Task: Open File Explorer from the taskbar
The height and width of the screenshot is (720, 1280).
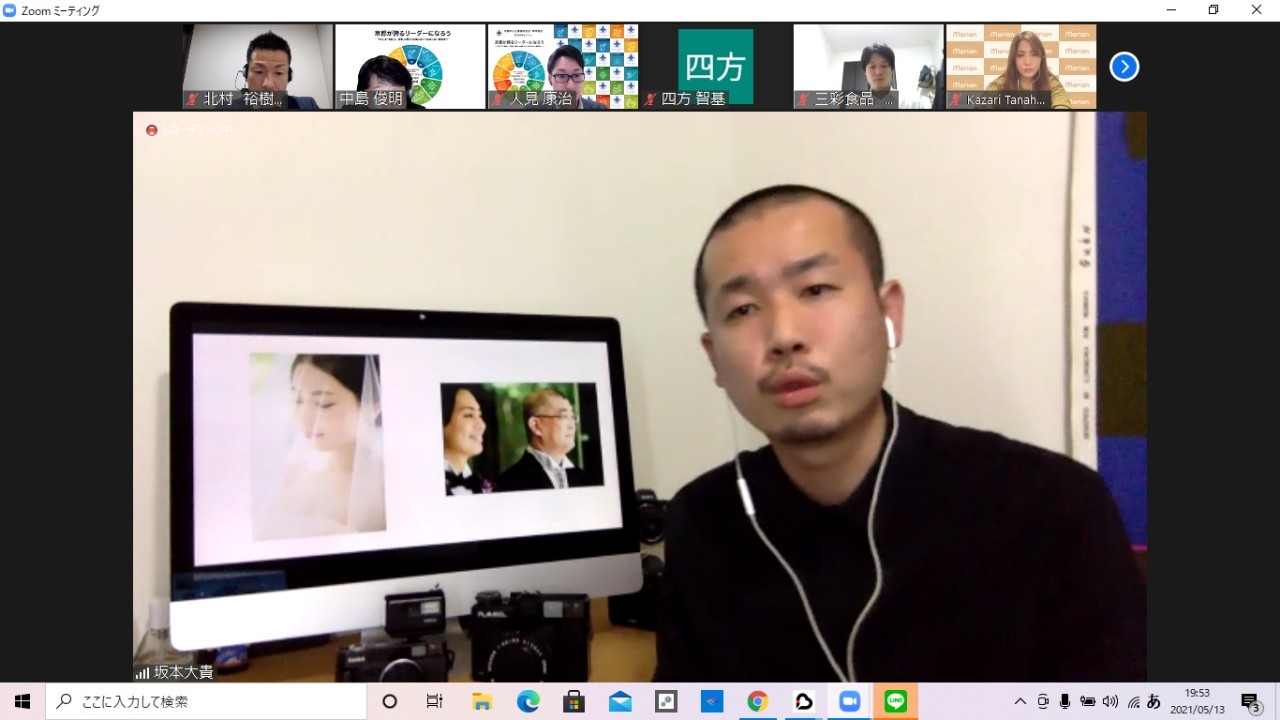Action: [482, 701]
